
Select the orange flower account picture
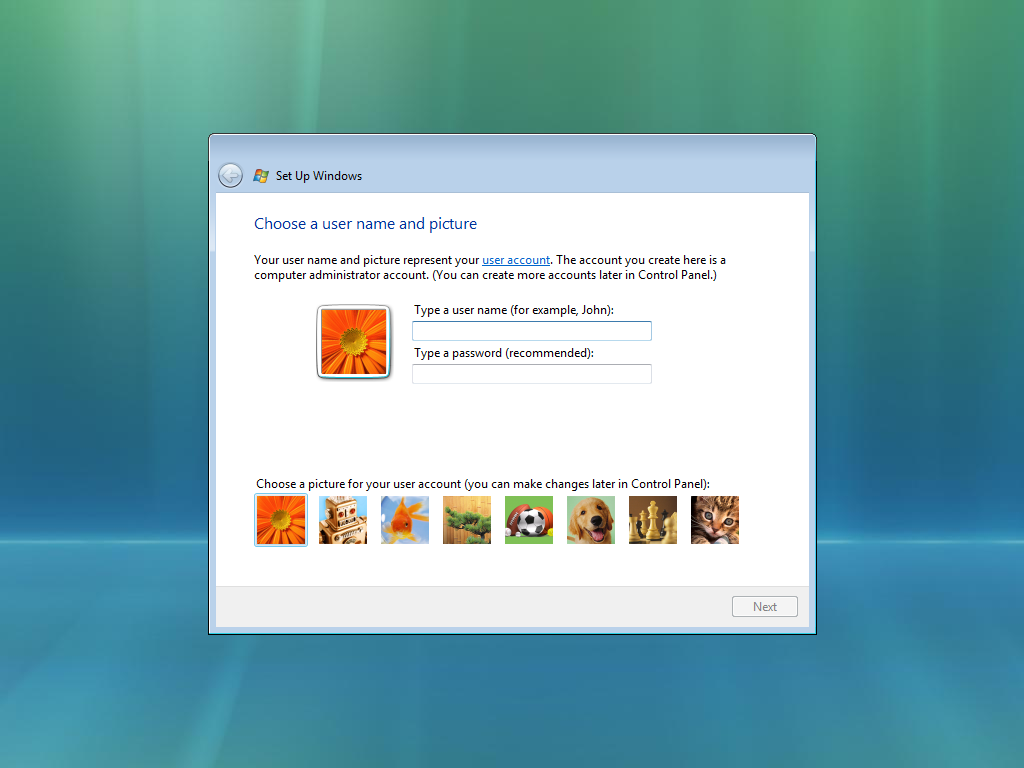point(281,520)
